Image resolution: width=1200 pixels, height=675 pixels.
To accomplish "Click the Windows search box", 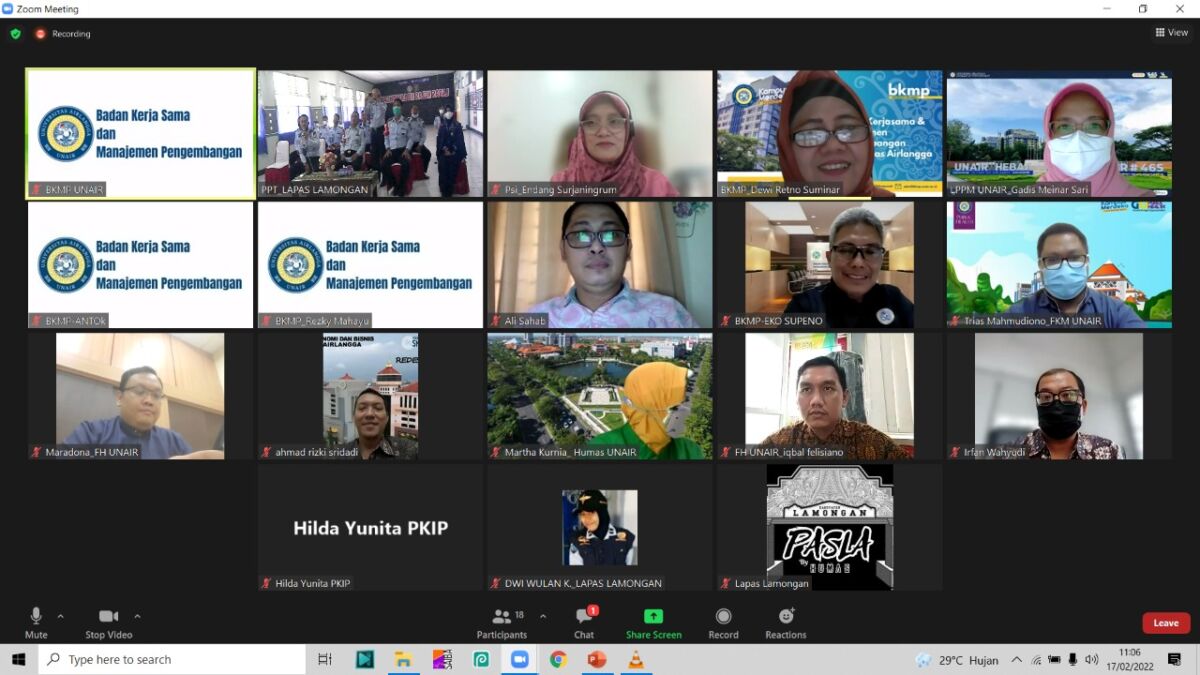I will [x=172, y=659].
